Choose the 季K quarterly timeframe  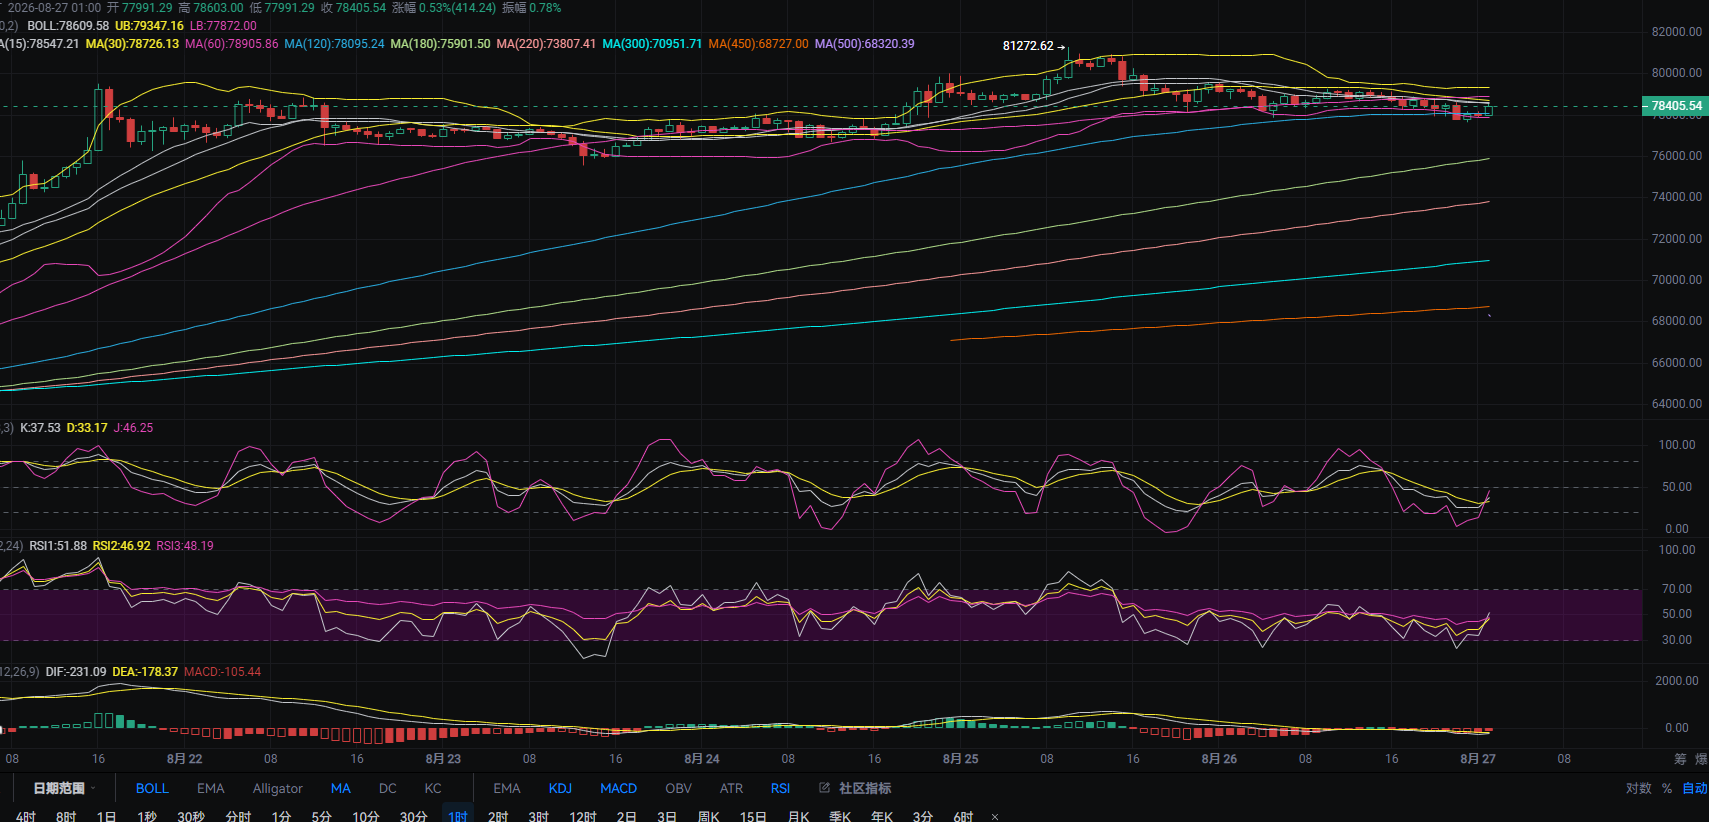point(840,816)
